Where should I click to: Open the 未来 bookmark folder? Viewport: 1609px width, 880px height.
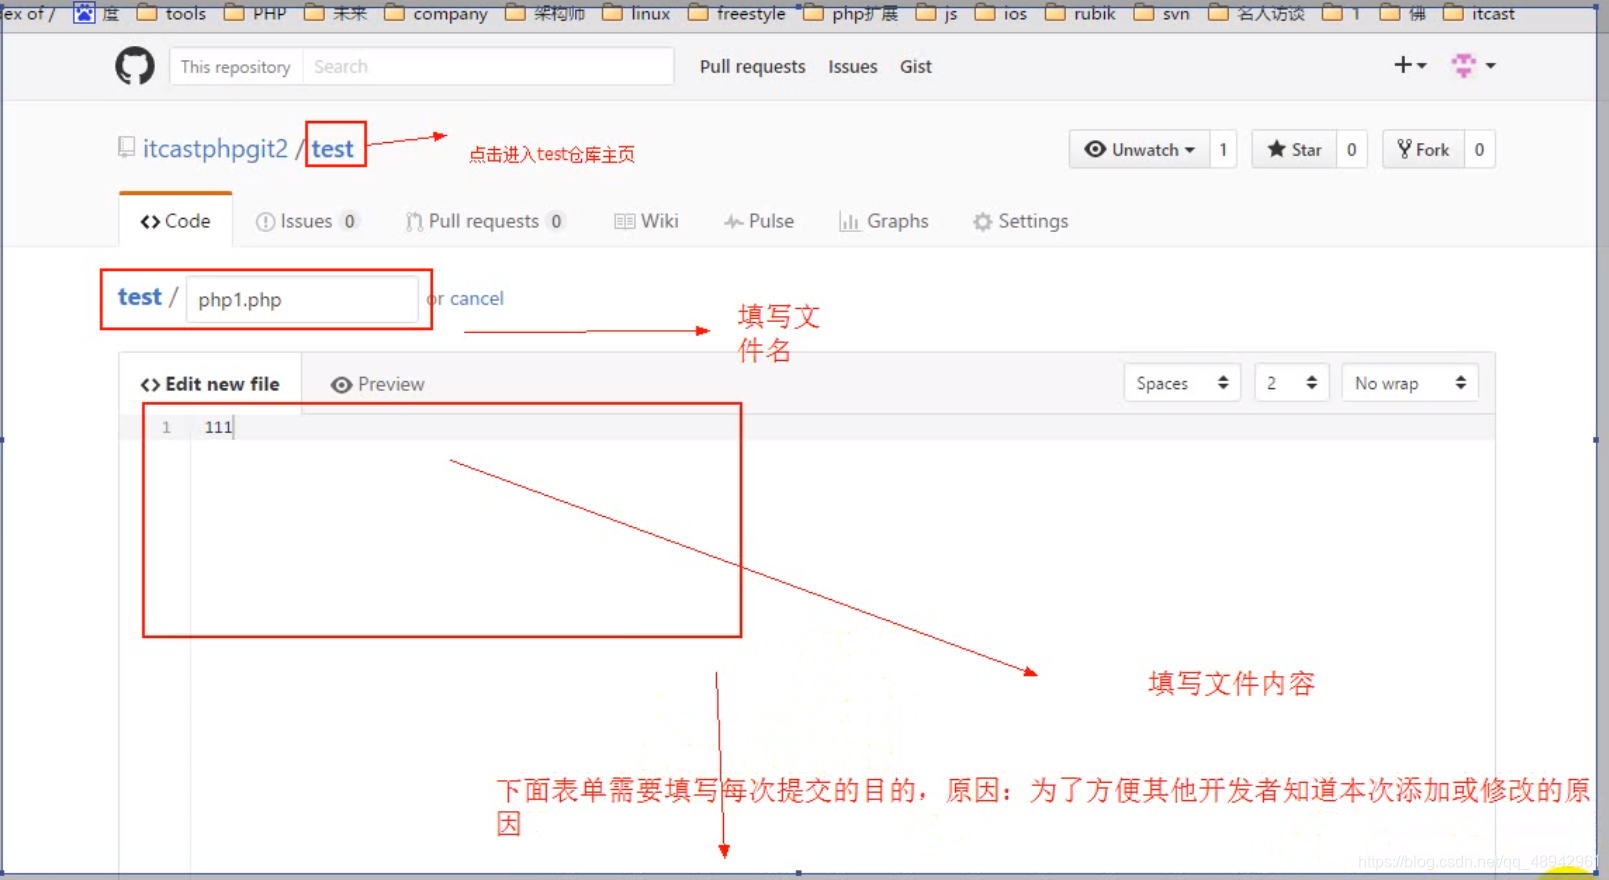335,13
